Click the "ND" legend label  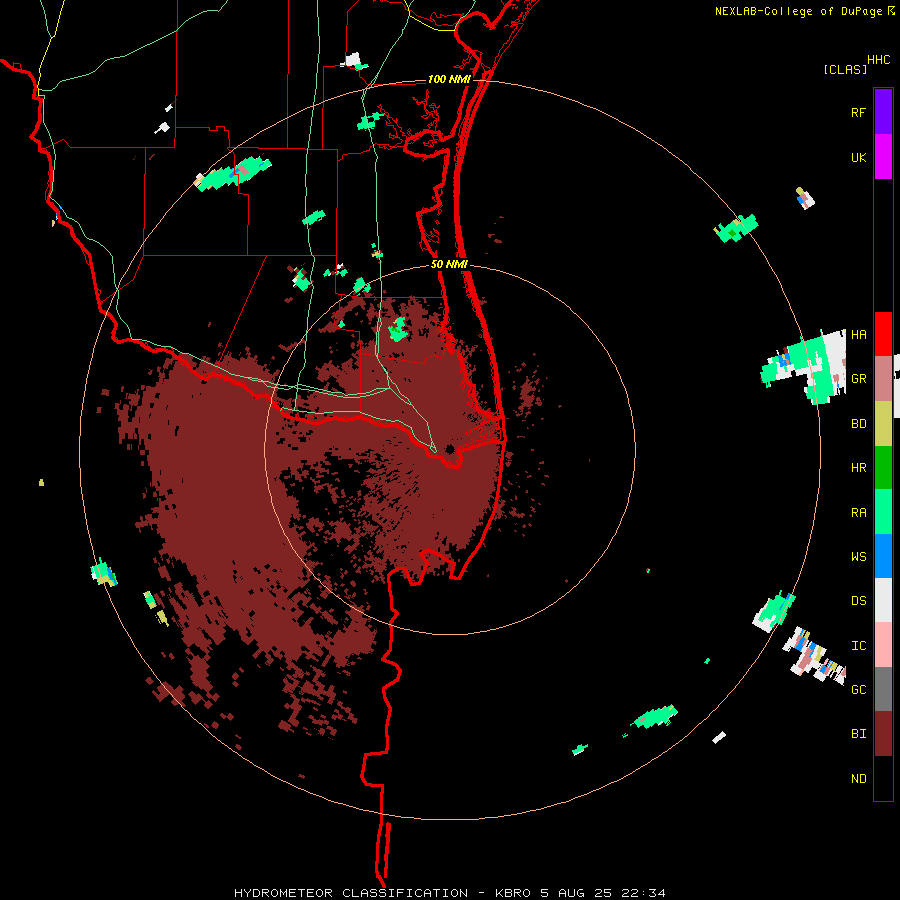point(858,779)
